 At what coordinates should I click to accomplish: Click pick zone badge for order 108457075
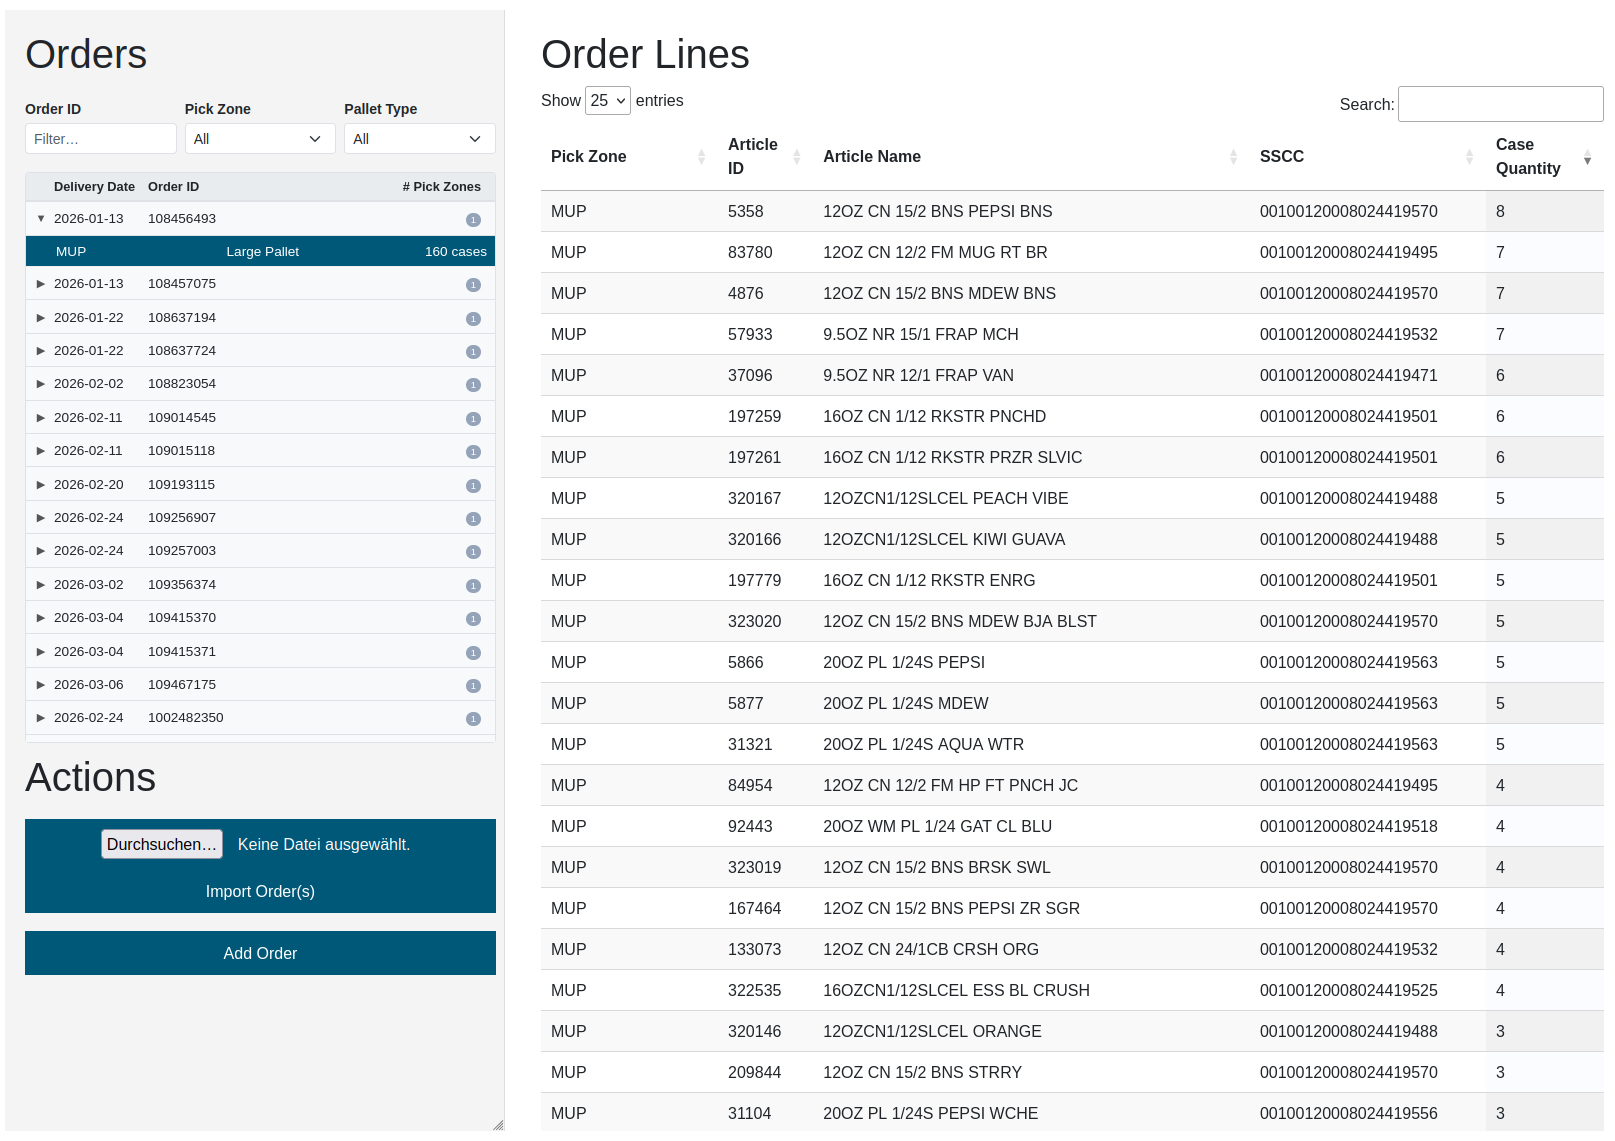pos(473,285)
